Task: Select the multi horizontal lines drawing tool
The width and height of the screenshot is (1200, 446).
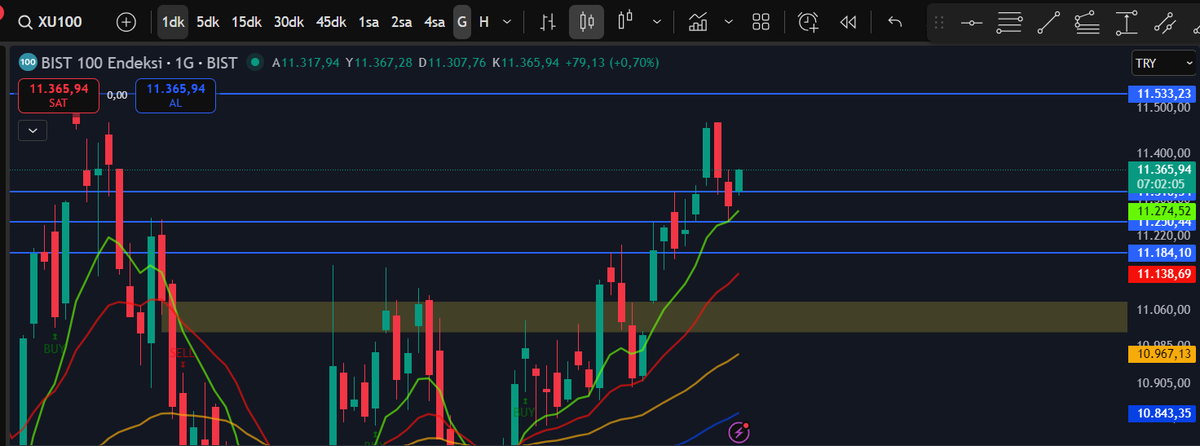Action: (1009, 21)
